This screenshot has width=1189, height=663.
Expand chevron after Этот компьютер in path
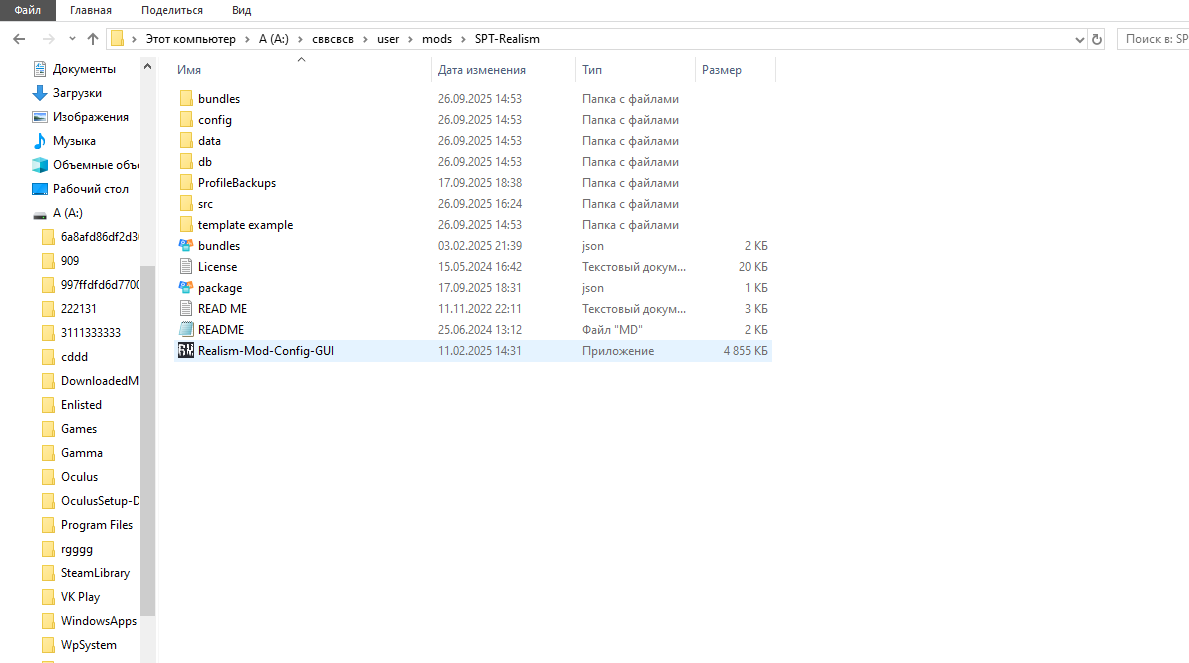click(x=247, y=39)
